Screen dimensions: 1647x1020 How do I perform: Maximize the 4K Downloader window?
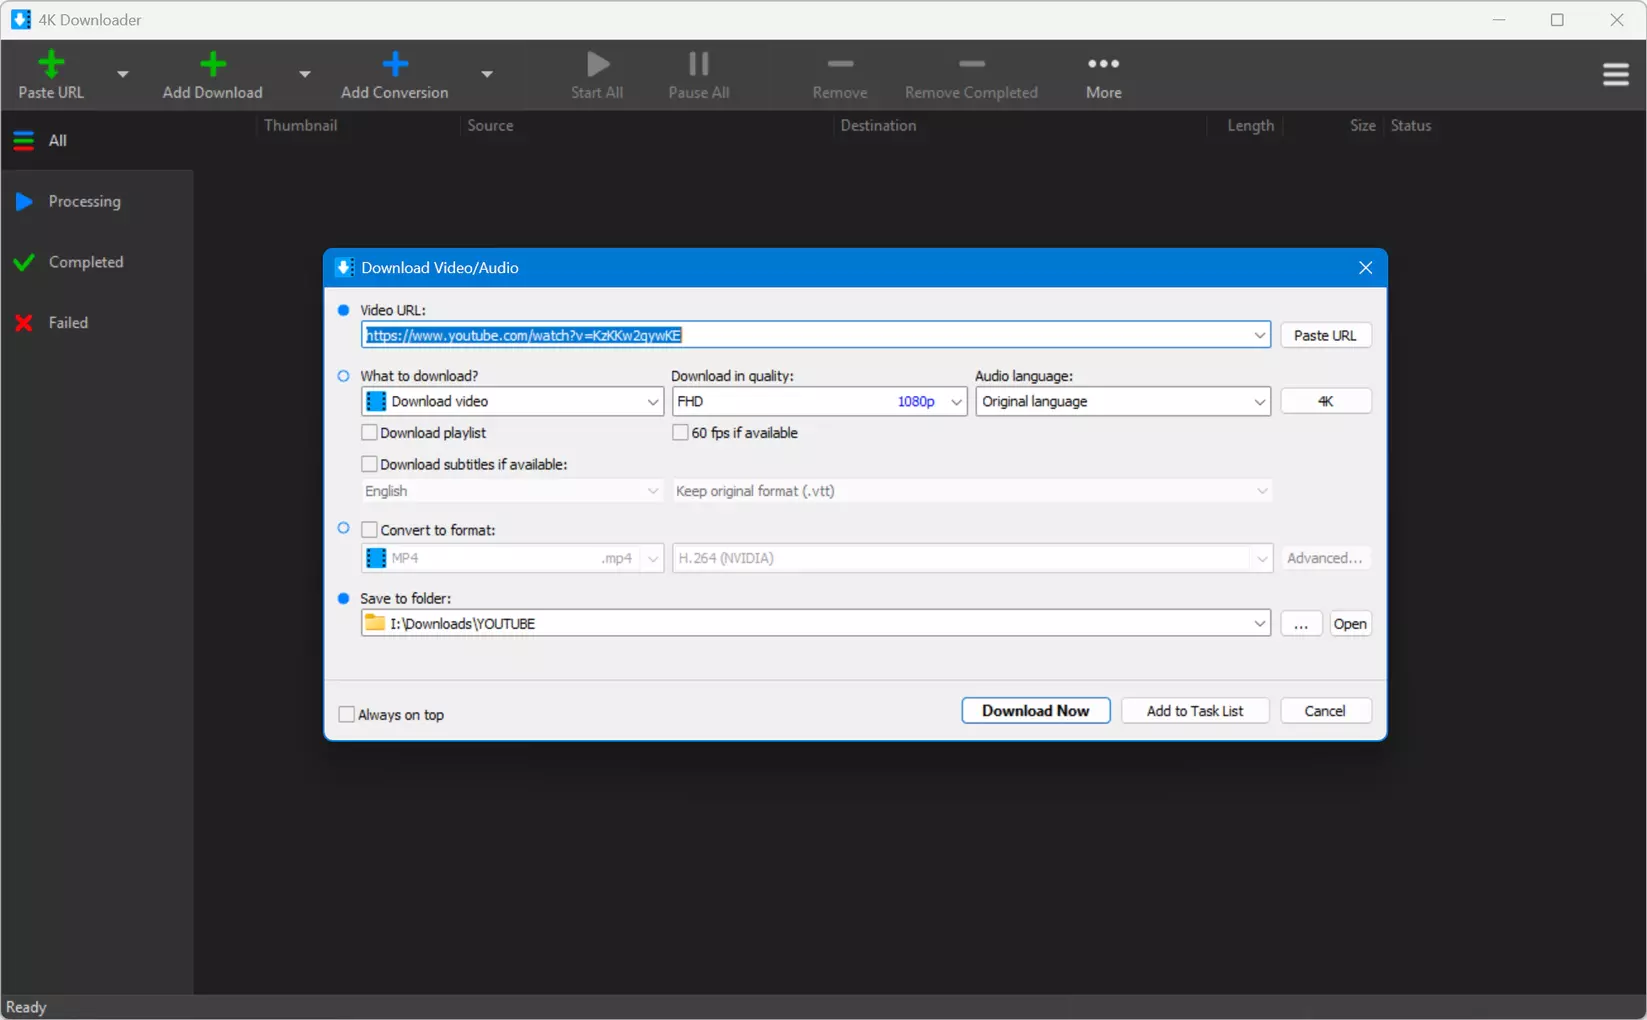coord(1557,20)
